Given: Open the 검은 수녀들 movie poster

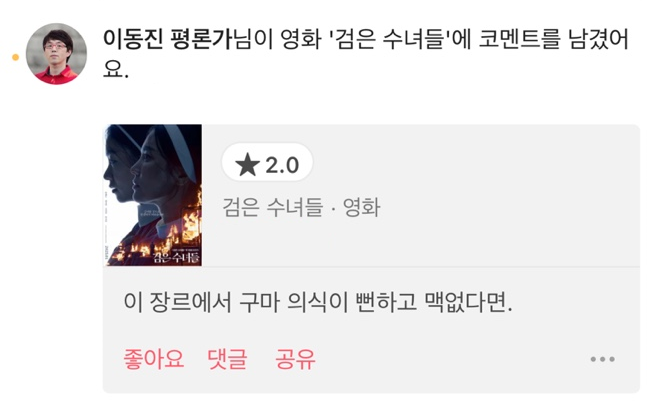Looking at the screenshot, I should click(x=152, y=195).
